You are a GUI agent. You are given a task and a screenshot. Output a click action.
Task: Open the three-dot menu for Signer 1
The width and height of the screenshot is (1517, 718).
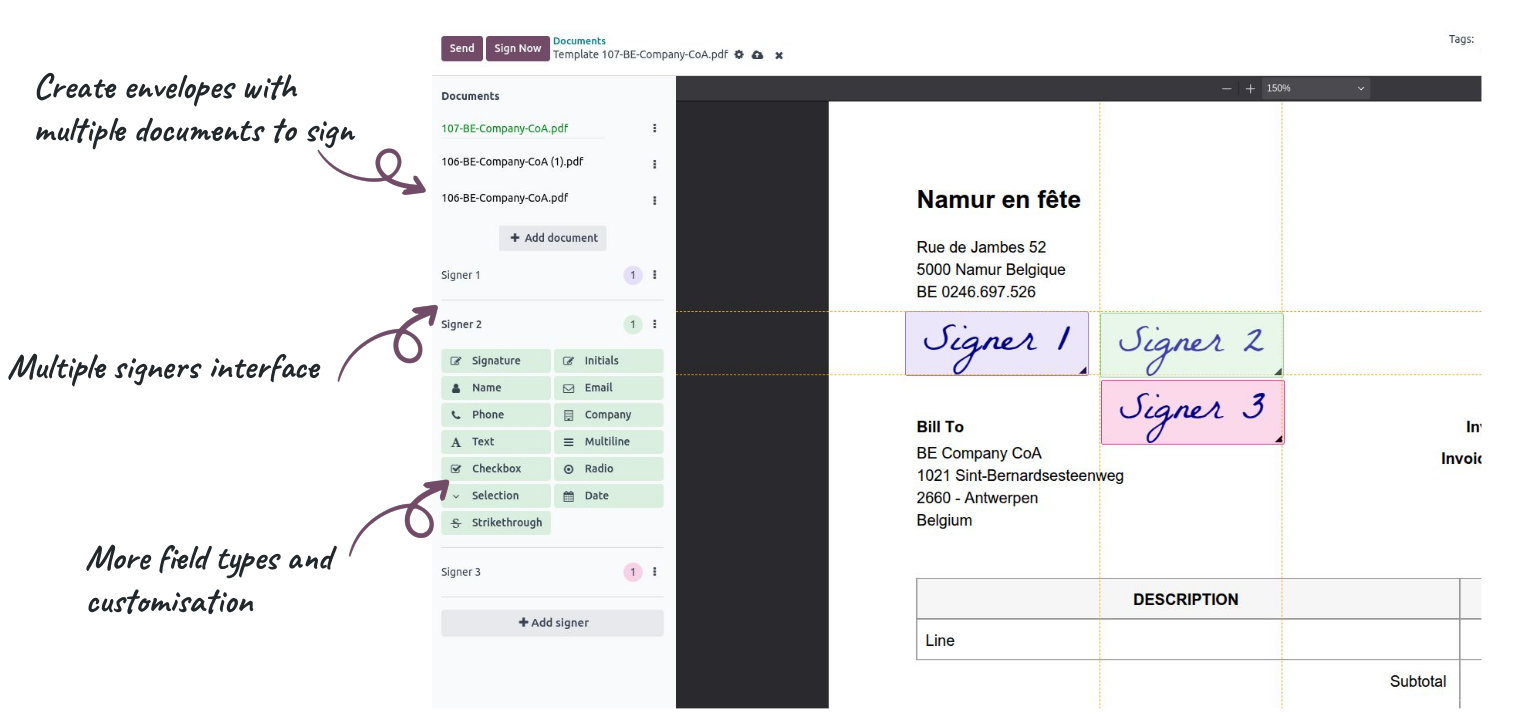click(655, 275)
